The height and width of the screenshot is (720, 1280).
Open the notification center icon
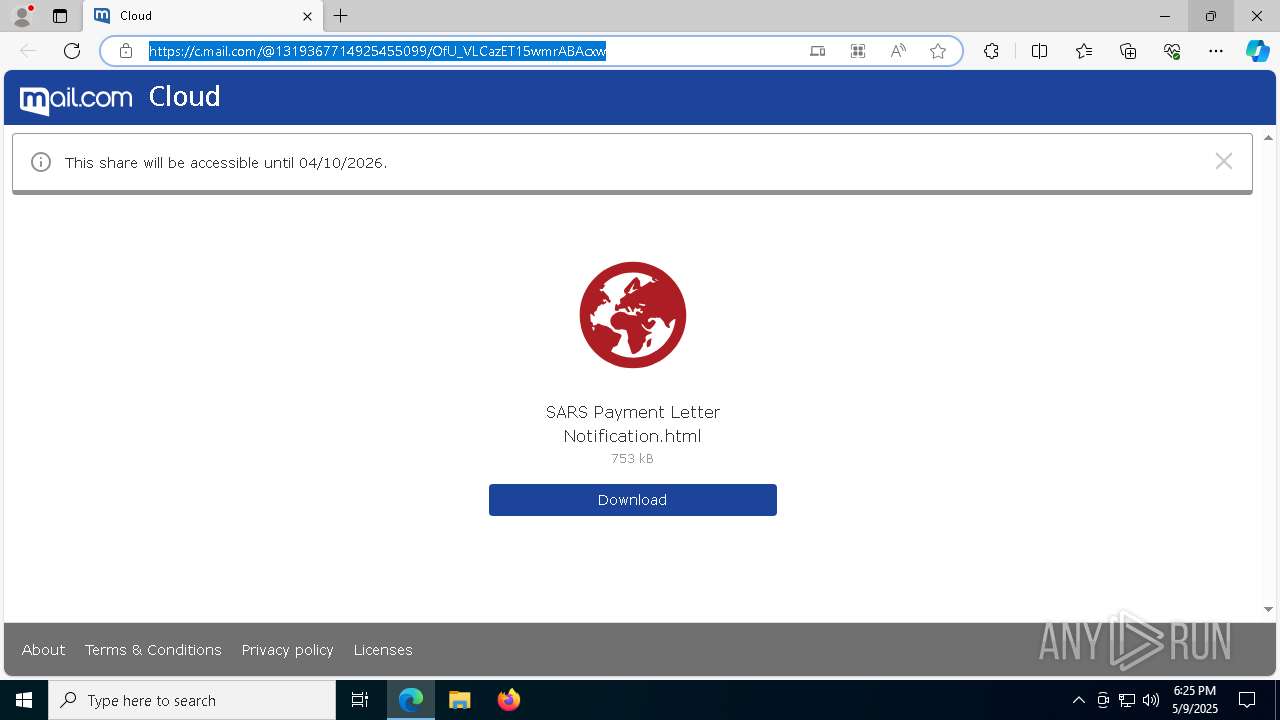pyautogui.click(x=1247, y=700)
